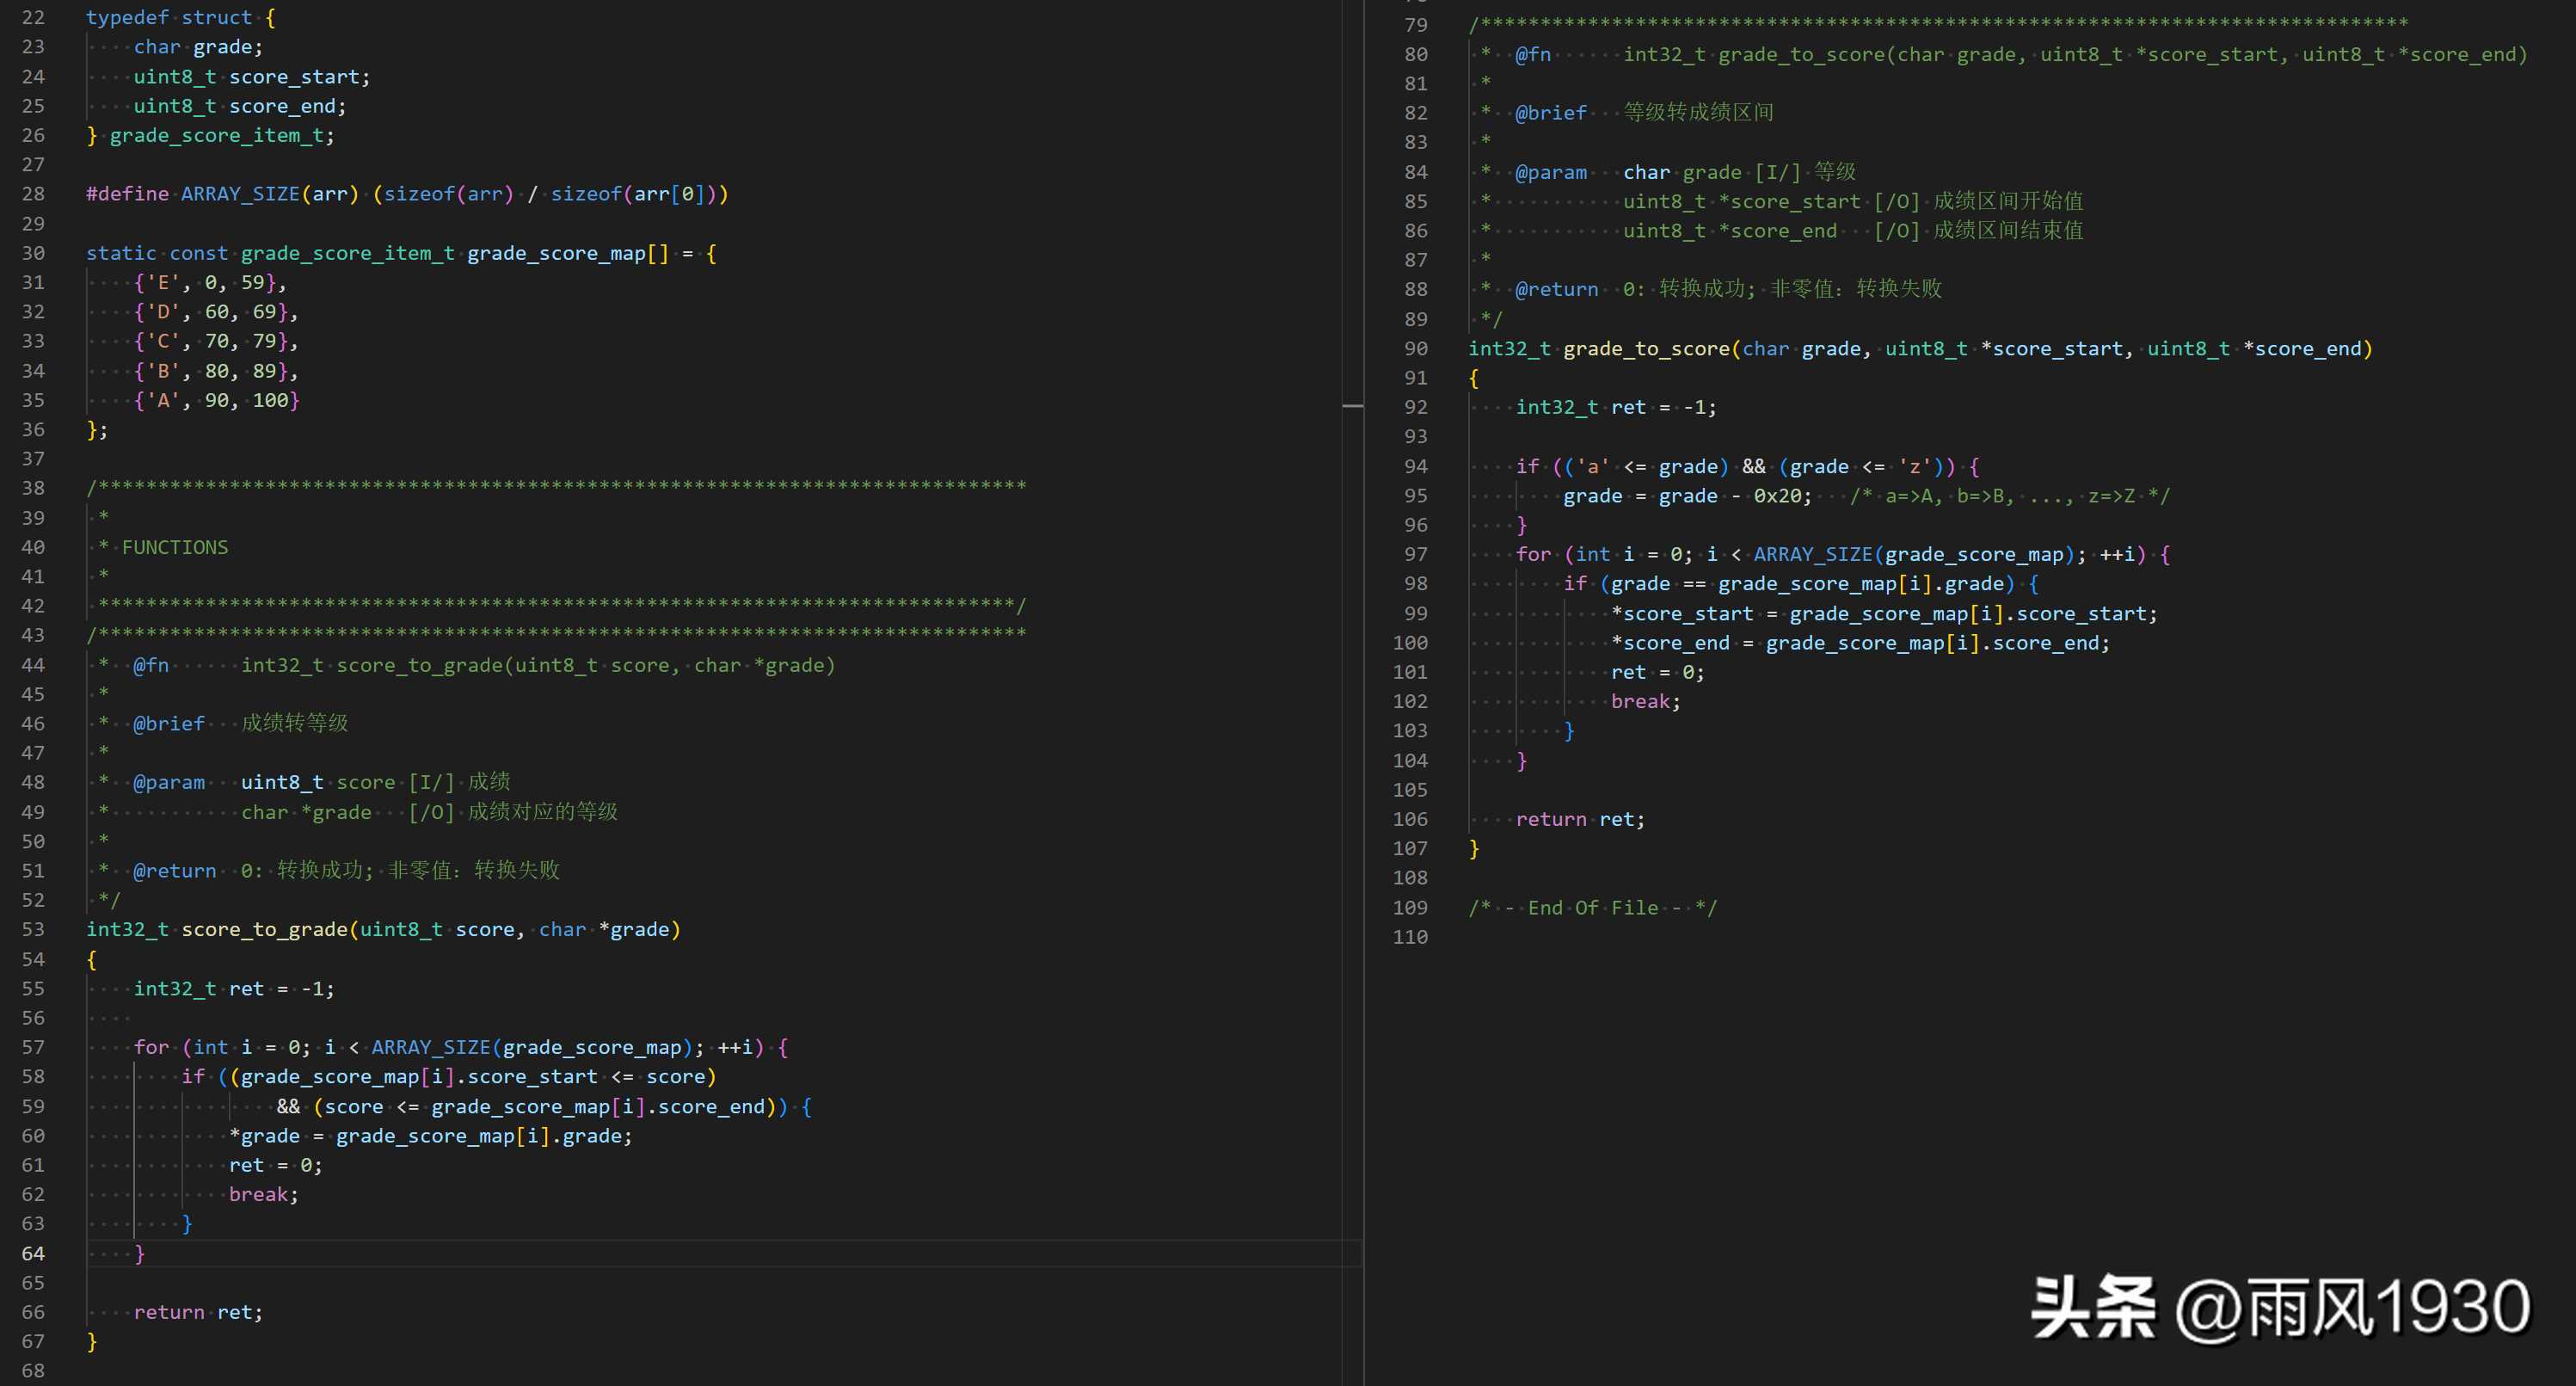Click 'int32_t ret = -1;' on line 92
The image size is (2576, 1386).
(1616, 407)
